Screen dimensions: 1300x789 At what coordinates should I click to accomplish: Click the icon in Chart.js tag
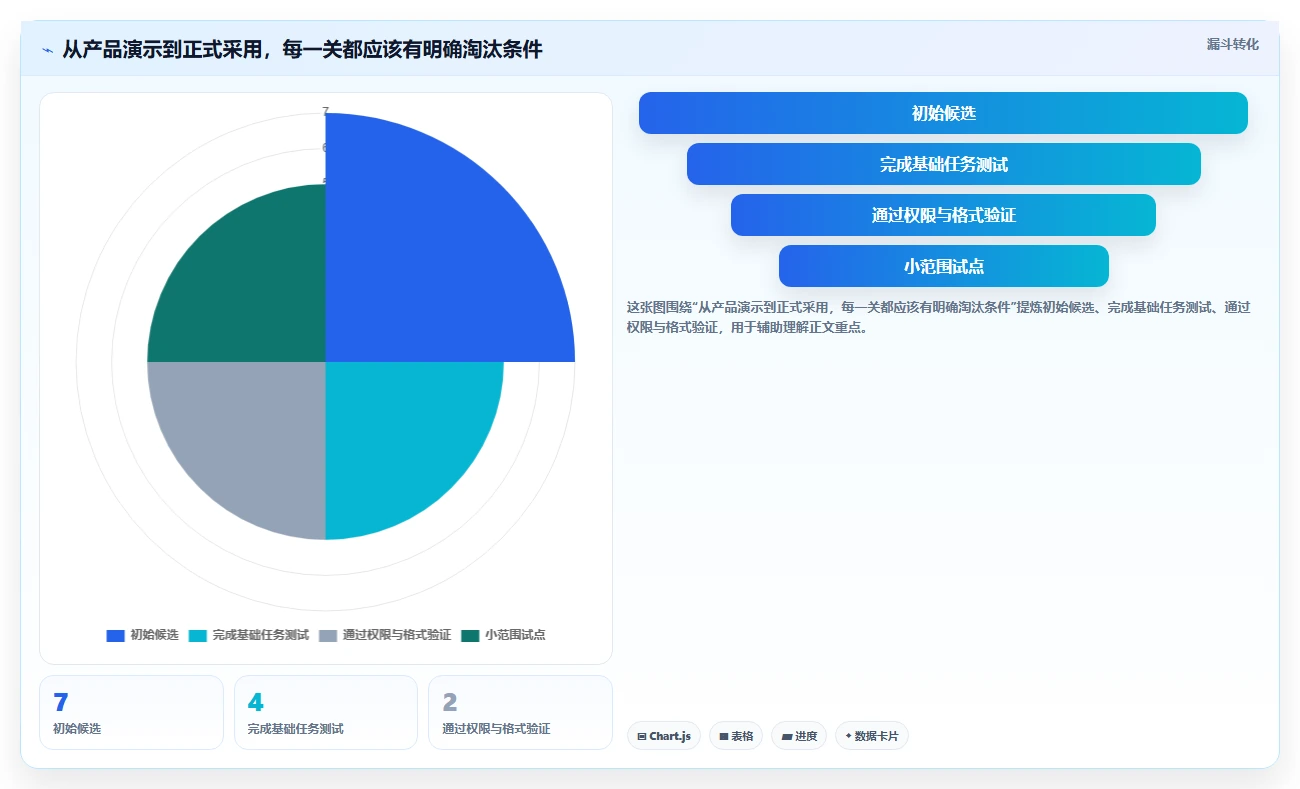coord(642,736)
